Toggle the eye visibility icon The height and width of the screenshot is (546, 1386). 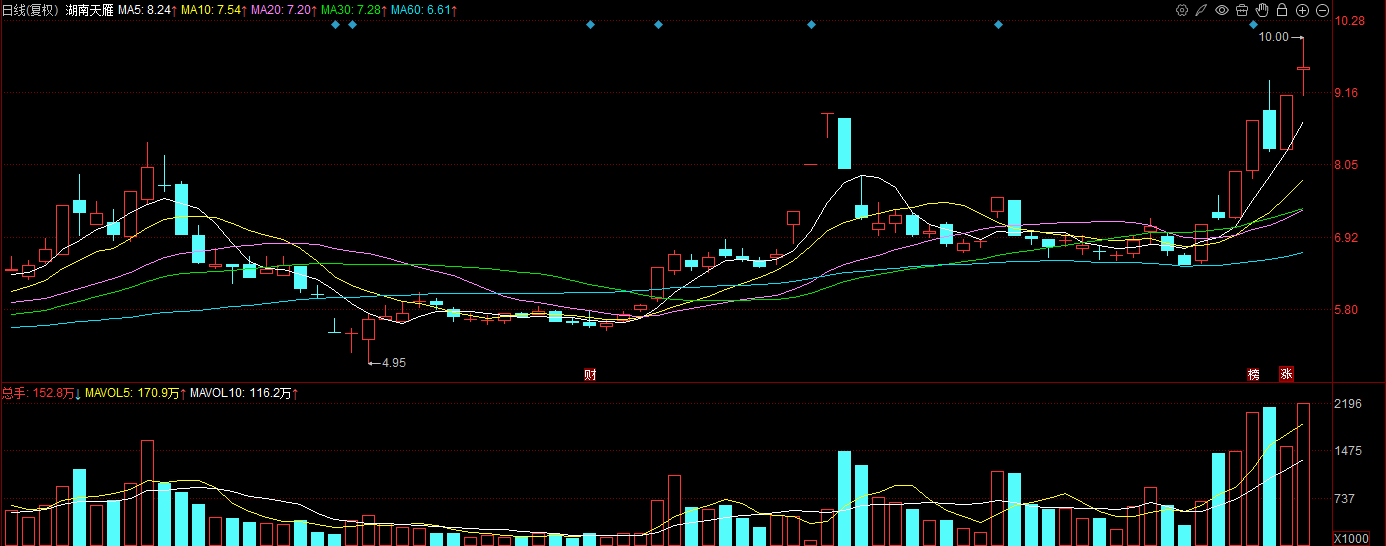coord(1222,10)
